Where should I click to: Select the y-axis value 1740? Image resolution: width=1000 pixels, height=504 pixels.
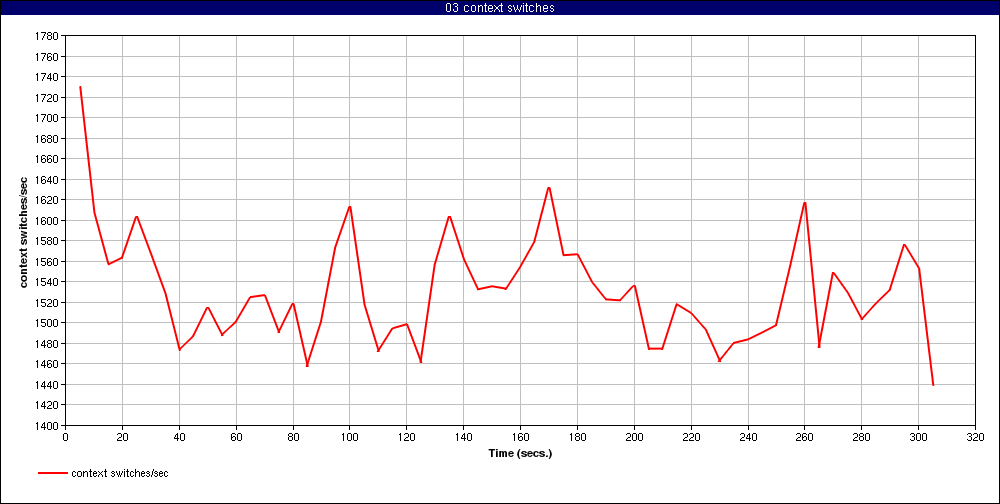[x=48, y=77]
